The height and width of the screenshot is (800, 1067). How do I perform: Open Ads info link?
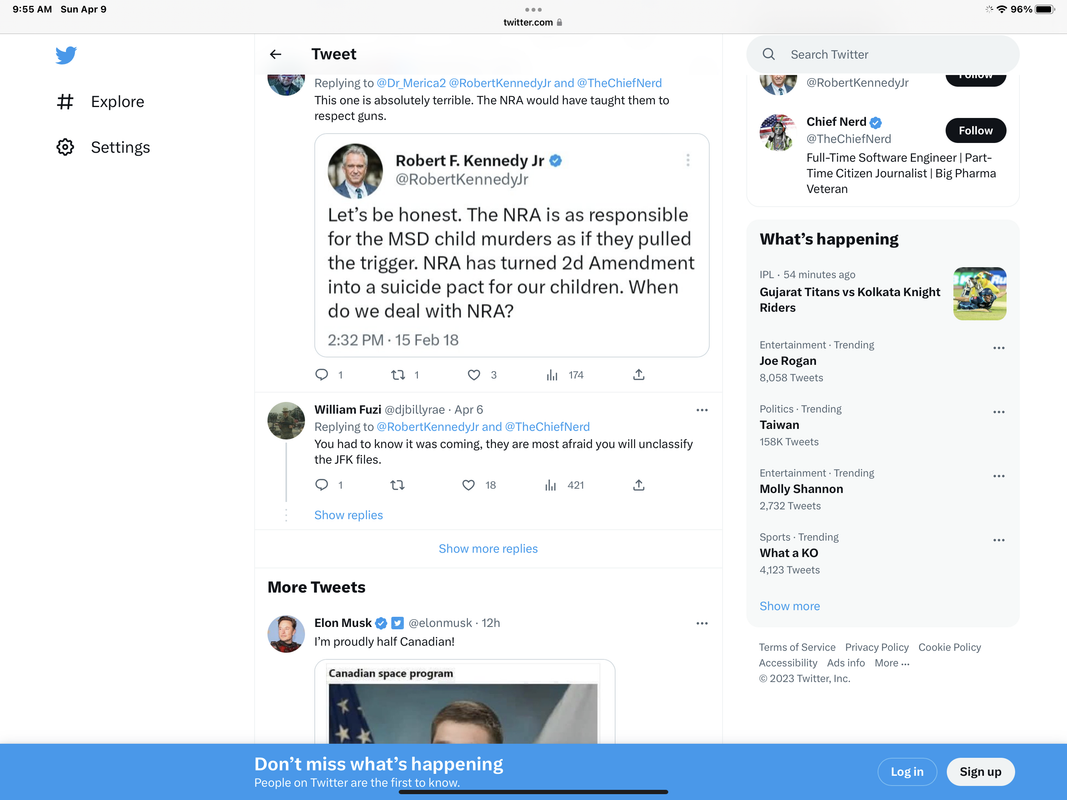pos(846,663)
